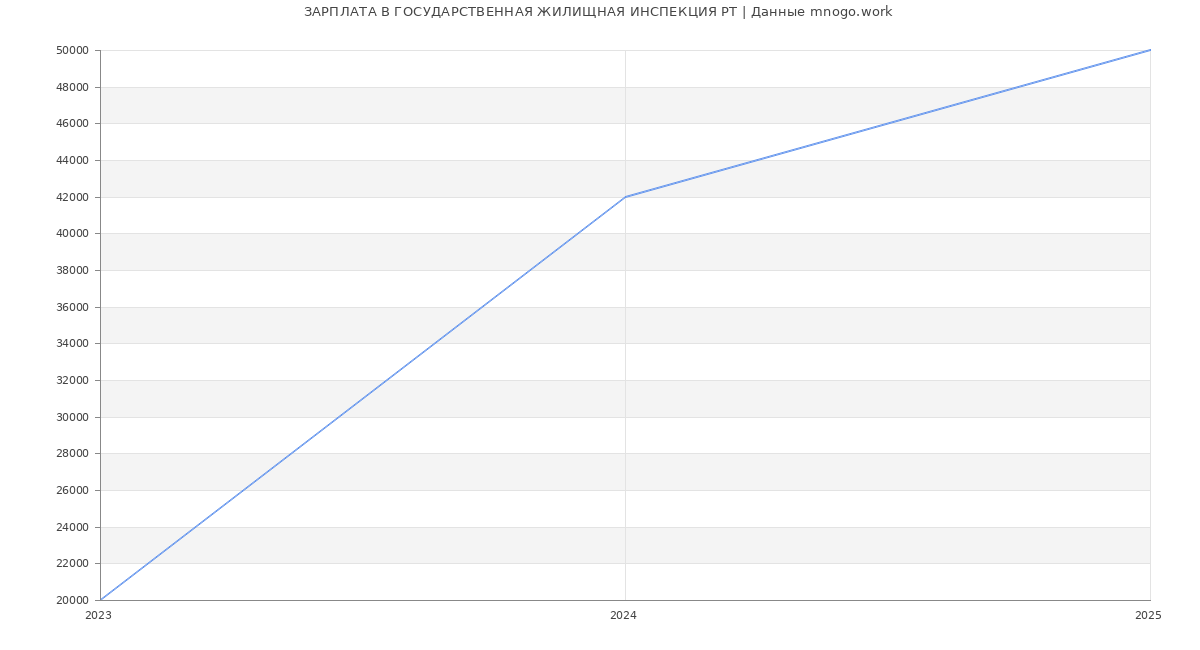Click the 50000 y-axis label
1200x650 pixels.
72,50
